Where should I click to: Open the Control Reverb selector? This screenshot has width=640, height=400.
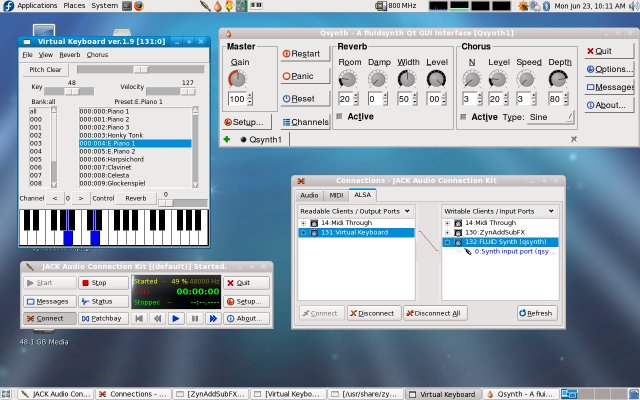136,198
